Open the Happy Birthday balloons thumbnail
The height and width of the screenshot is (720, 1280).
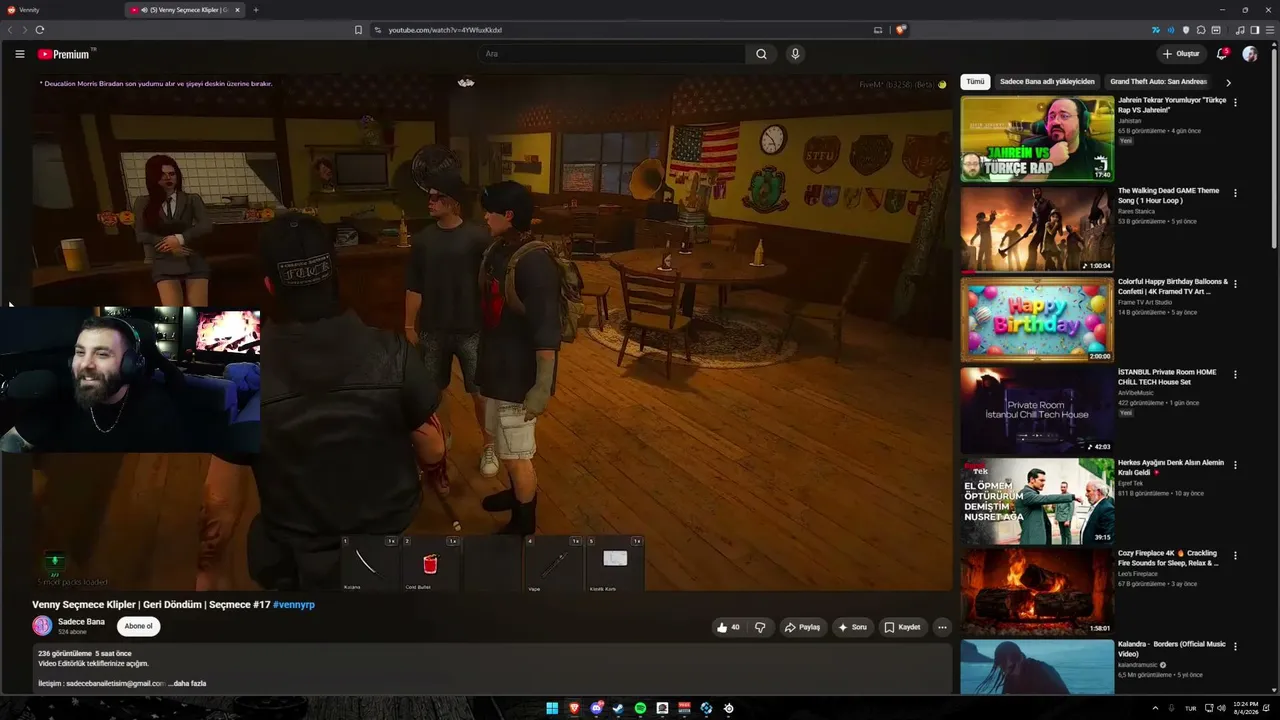tap(1037, 320)
